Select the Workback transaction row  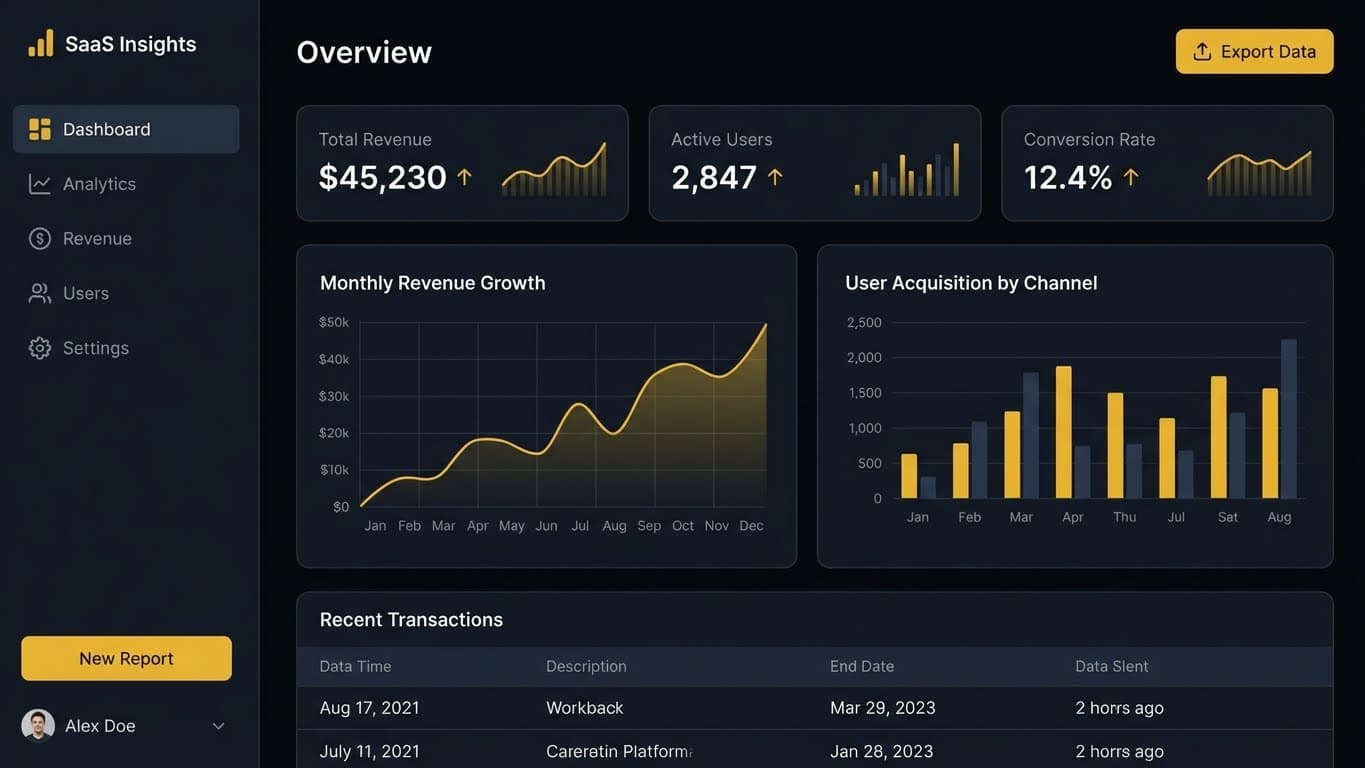coord(585,707)
